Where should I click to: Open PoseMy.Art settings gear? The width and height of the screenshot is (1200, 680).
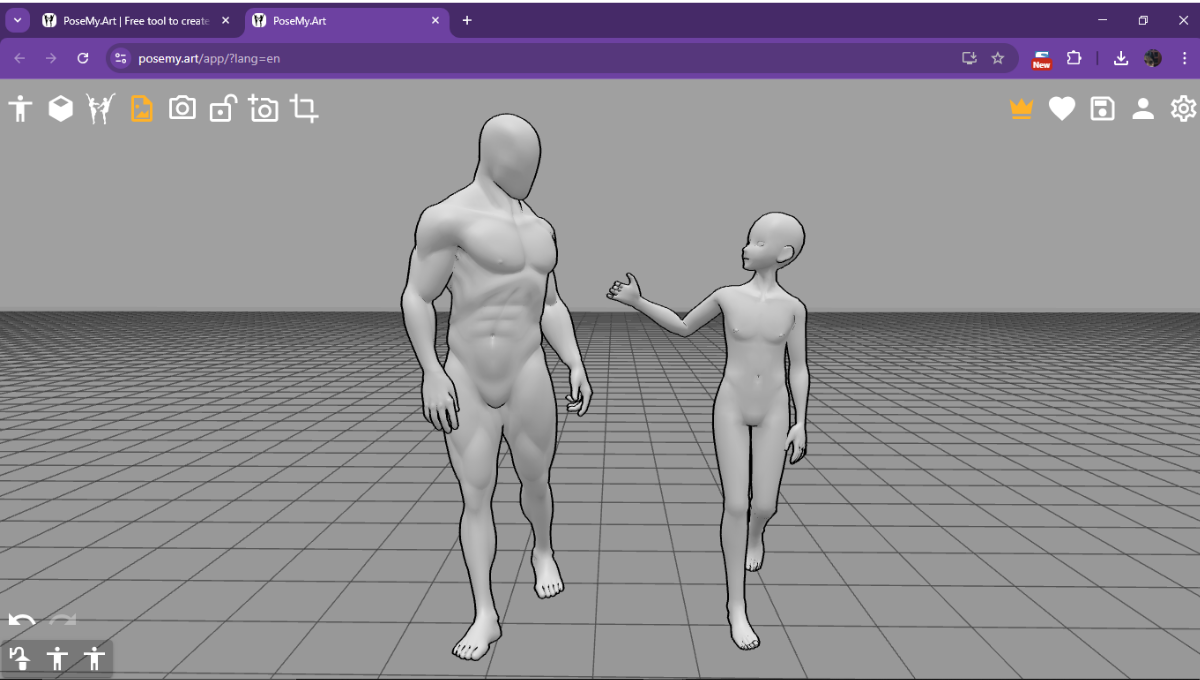click(x=1183, y=108)
